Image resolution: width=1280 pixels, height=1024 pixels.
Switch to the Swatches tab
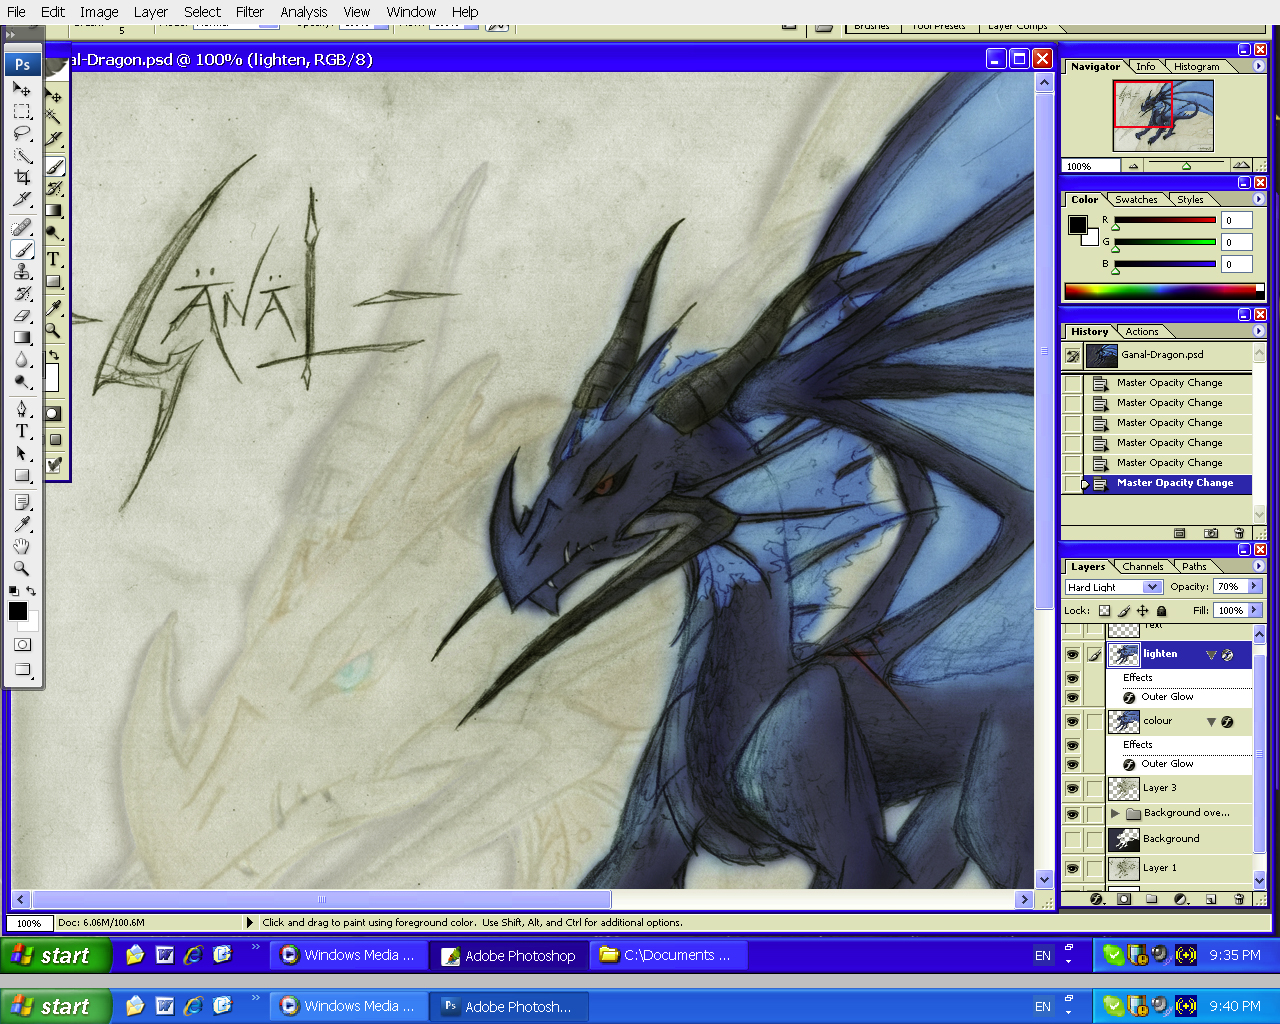(x=1136, y=199)
